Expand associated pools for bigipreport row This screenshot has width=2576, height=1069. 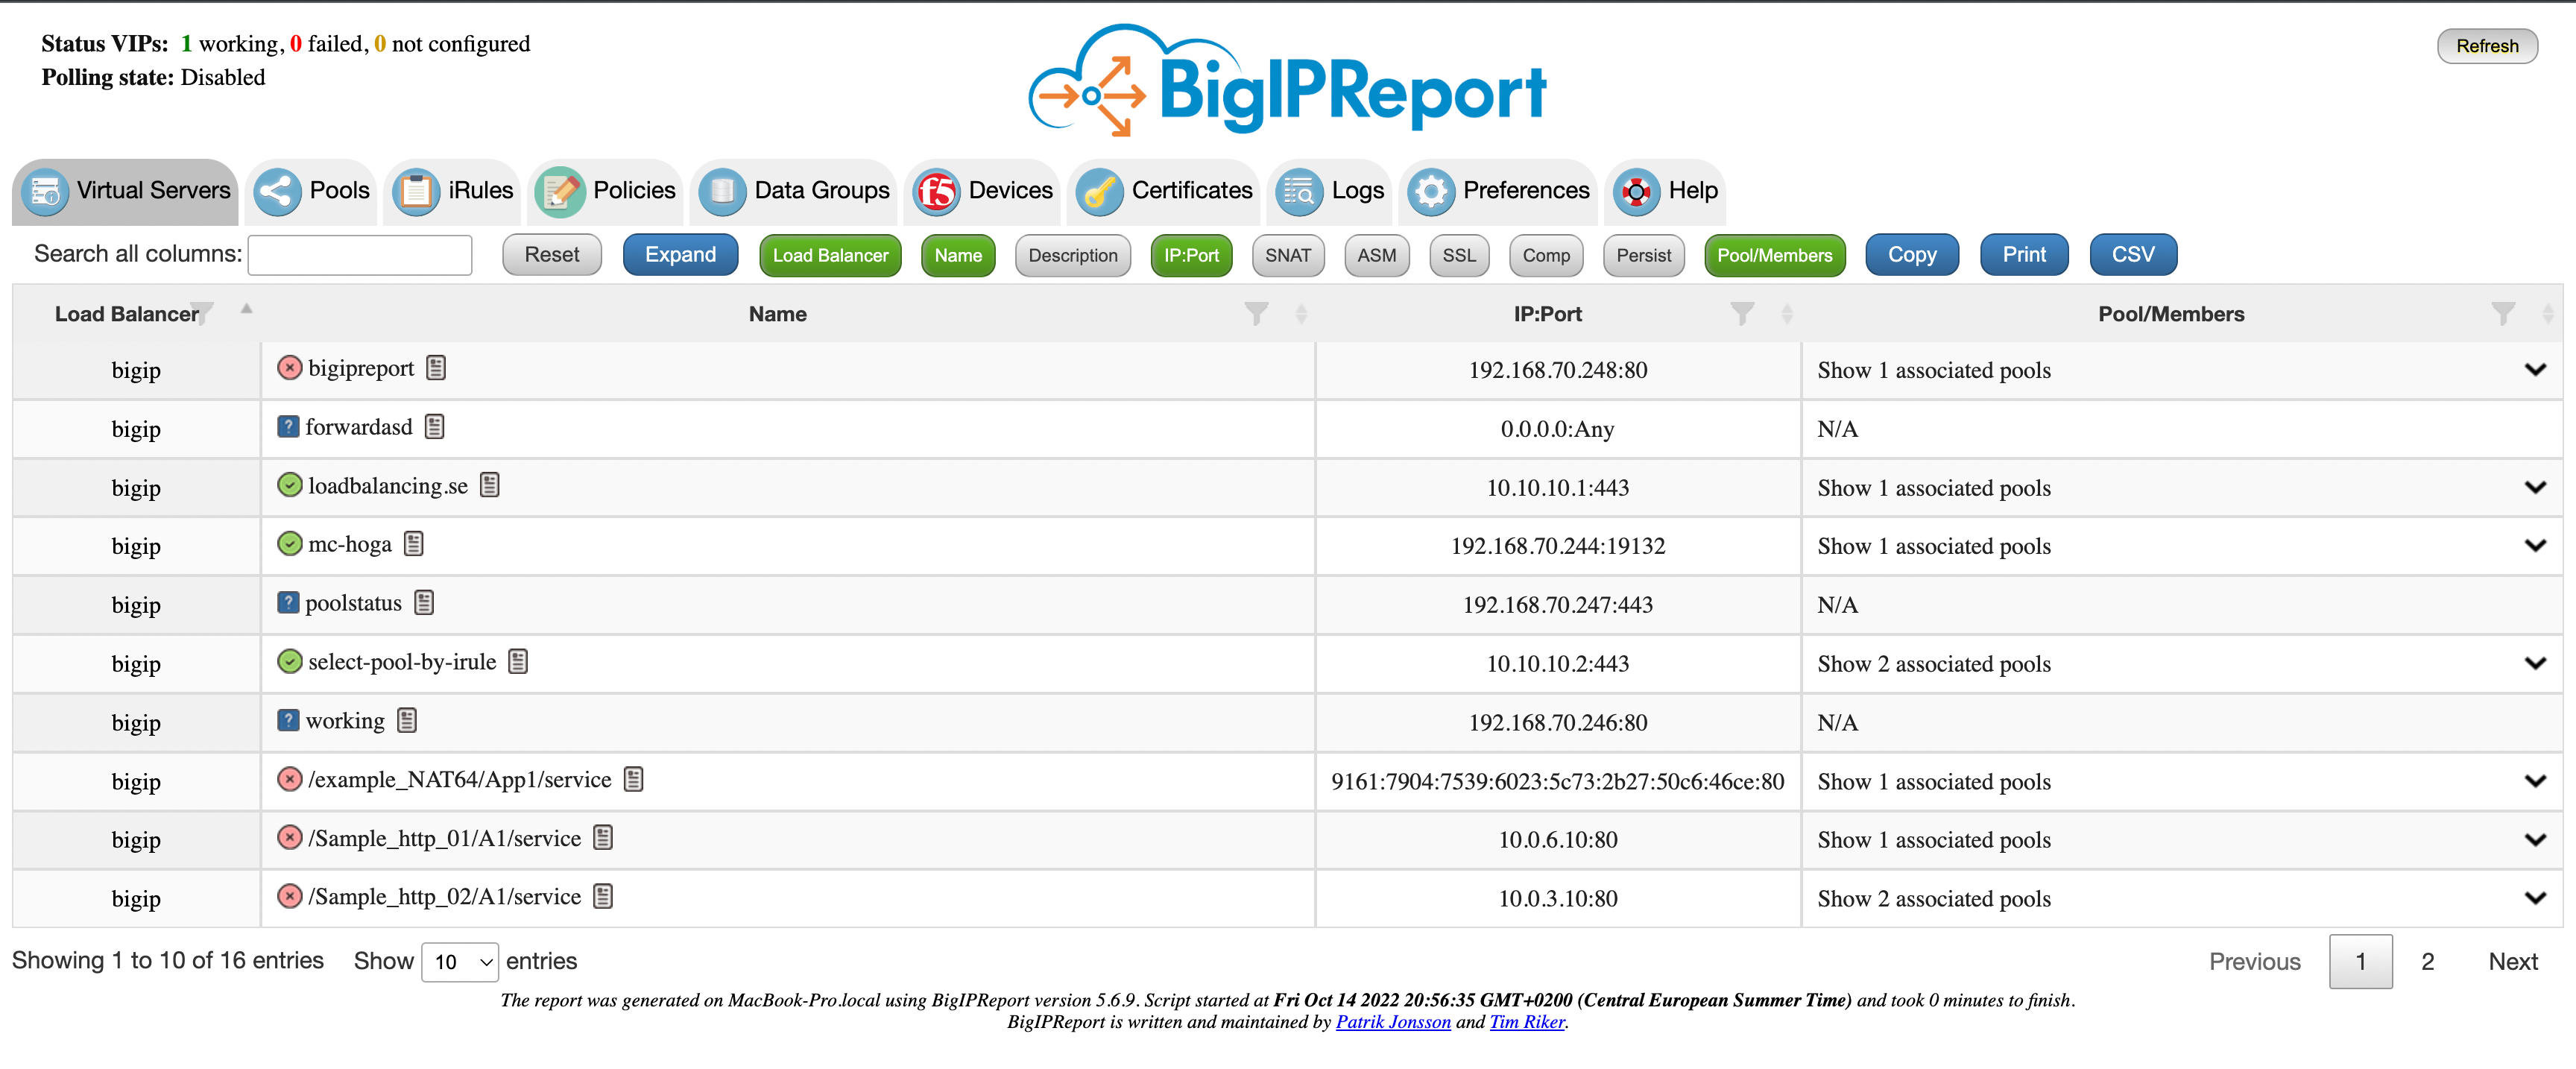point(2534,370)
